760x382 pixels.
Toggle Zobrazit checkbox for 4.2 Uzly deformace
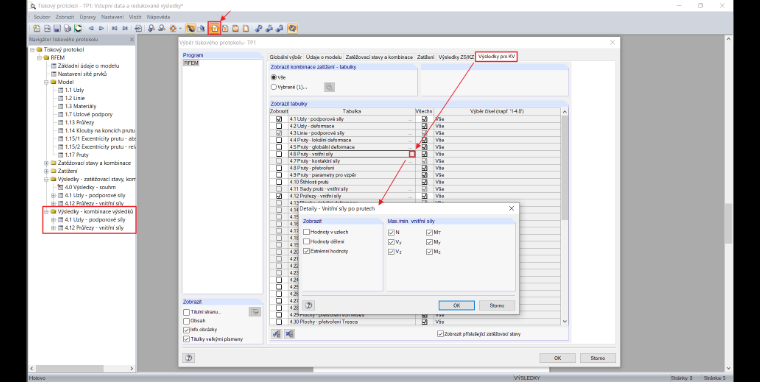[x=279, y=126]
